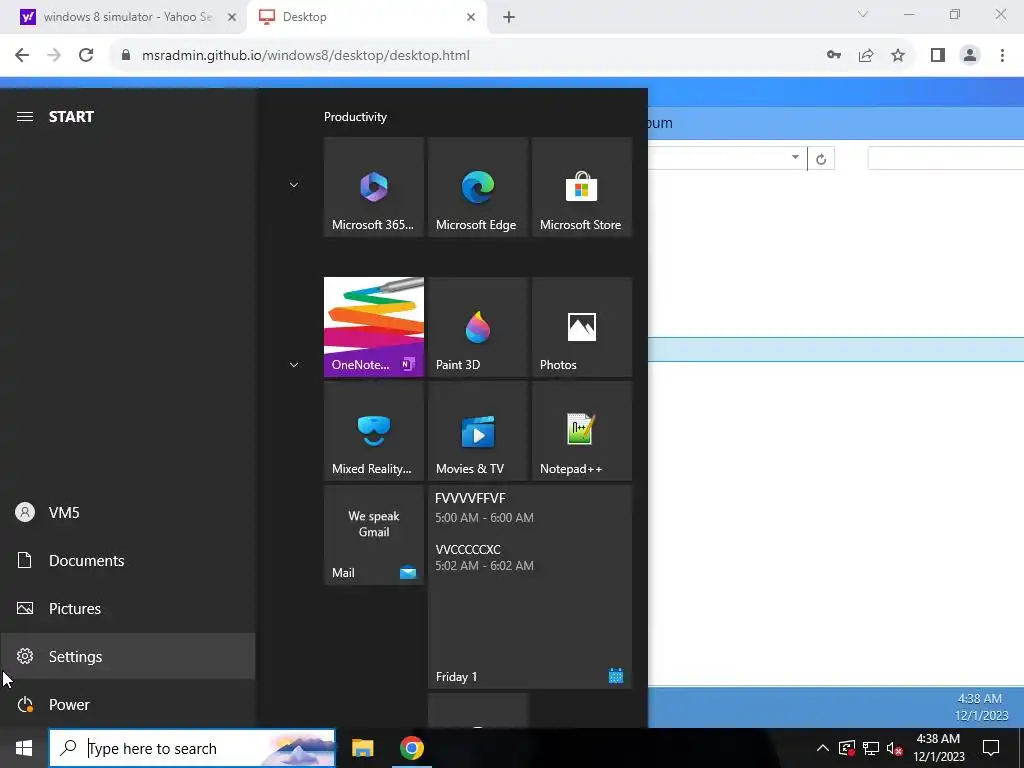Click the taskbar clock showing 4:38 AM
Viewport: 1024px width, 768px height.
(x=938, y=748)
